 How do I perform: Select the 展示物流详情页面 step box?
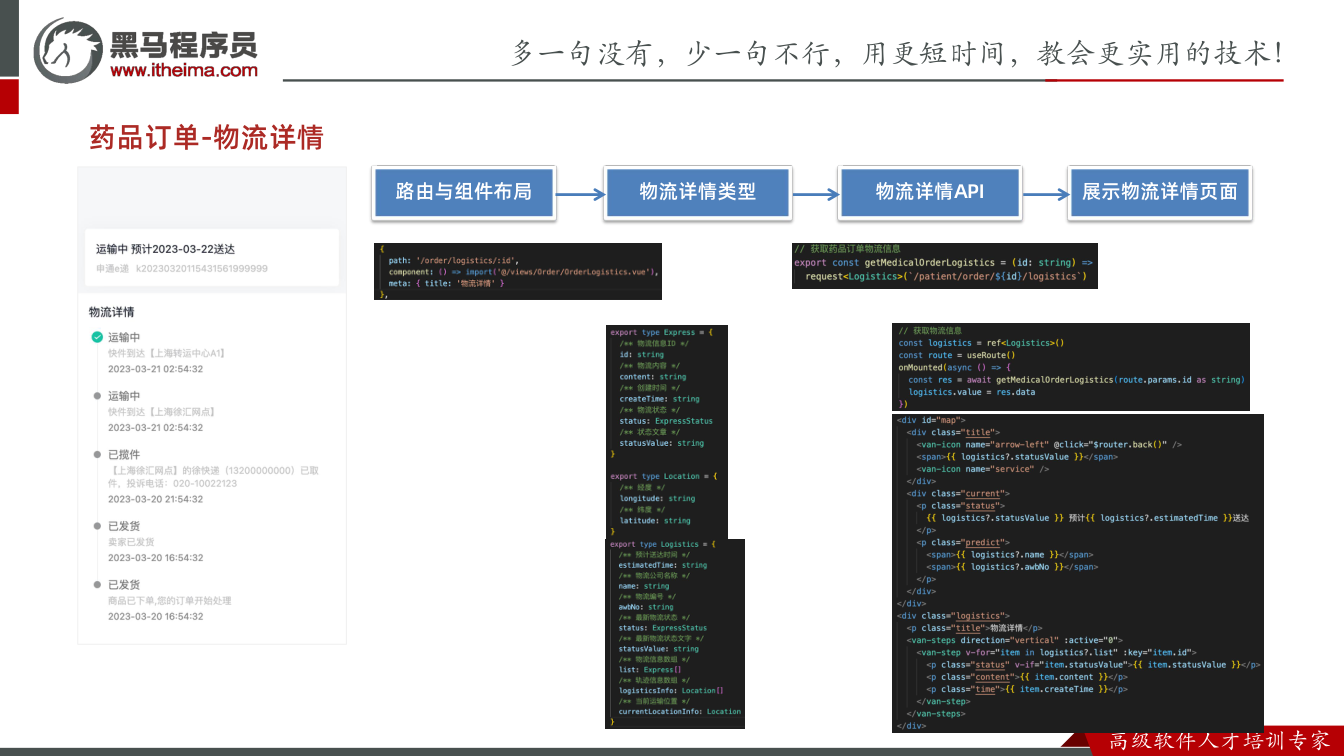point(1160,192)
